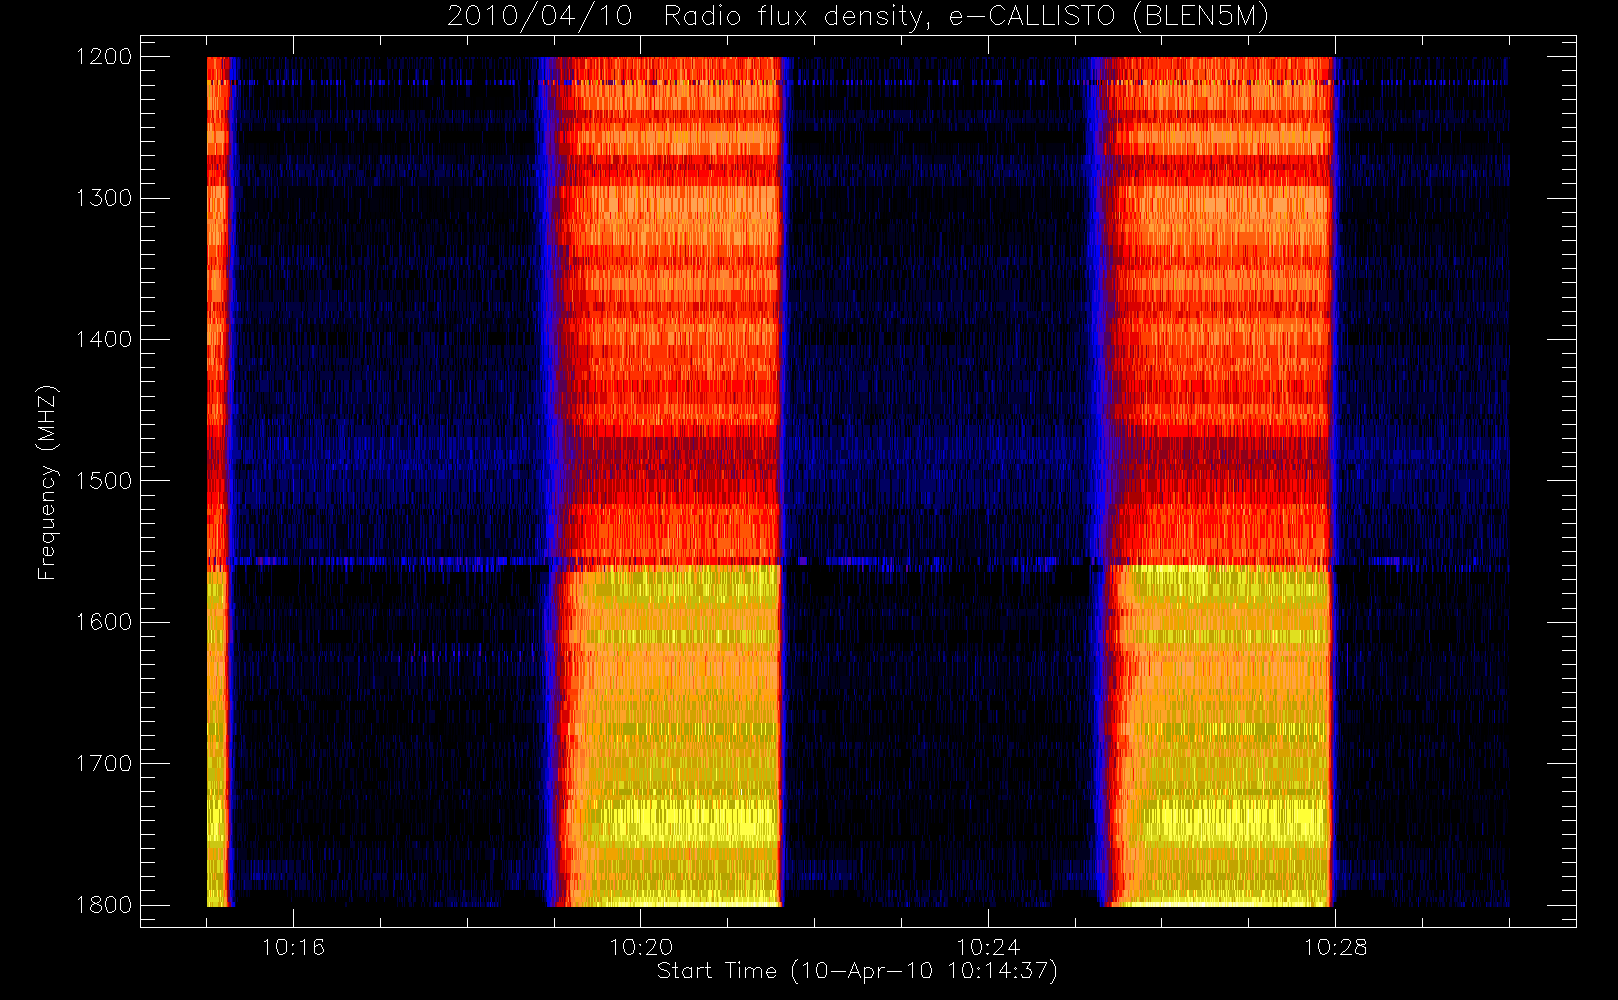
Task: Click the 10:28 time tick label
Action: (1335, 947)
